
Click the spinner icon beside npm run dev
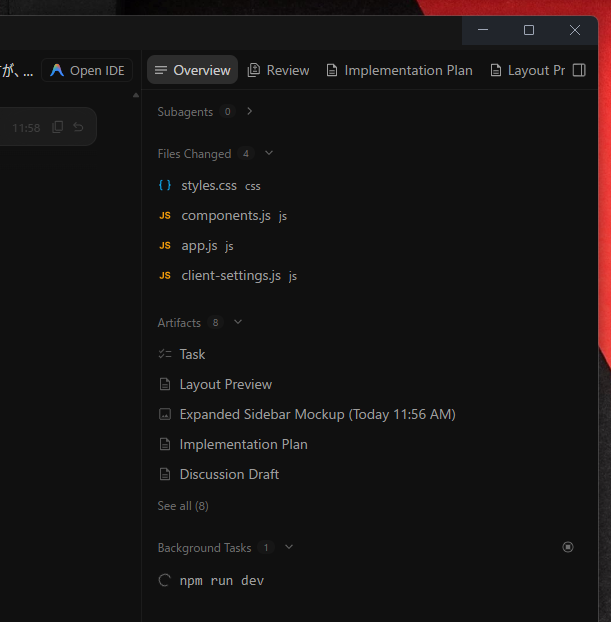[165, 580]
